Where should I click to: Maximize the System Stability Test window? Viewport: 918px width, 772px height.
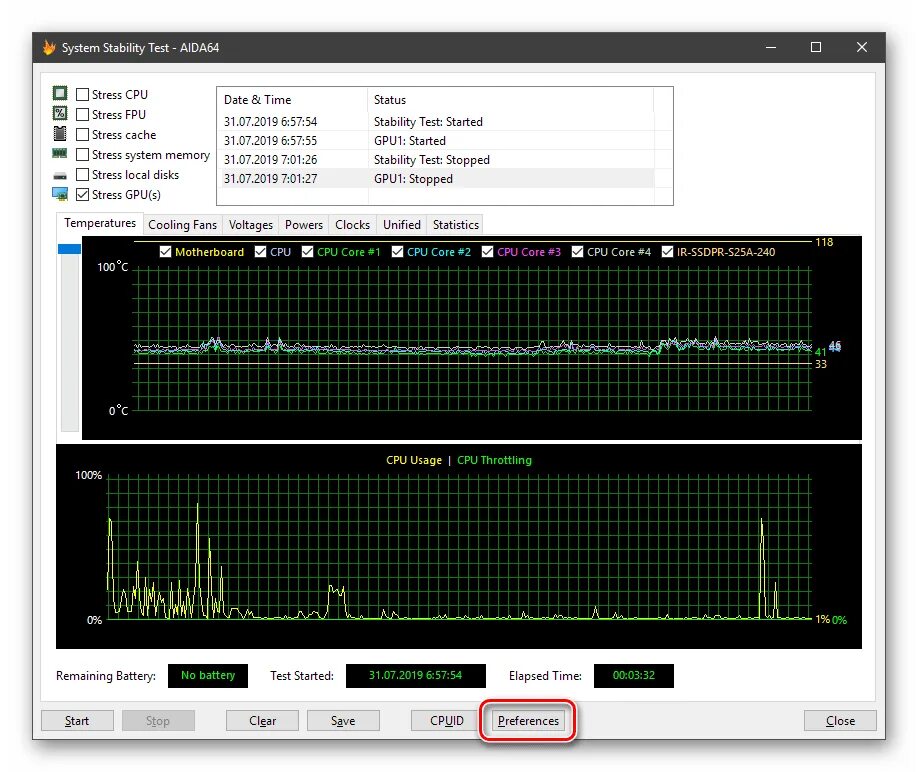[816, 47]
